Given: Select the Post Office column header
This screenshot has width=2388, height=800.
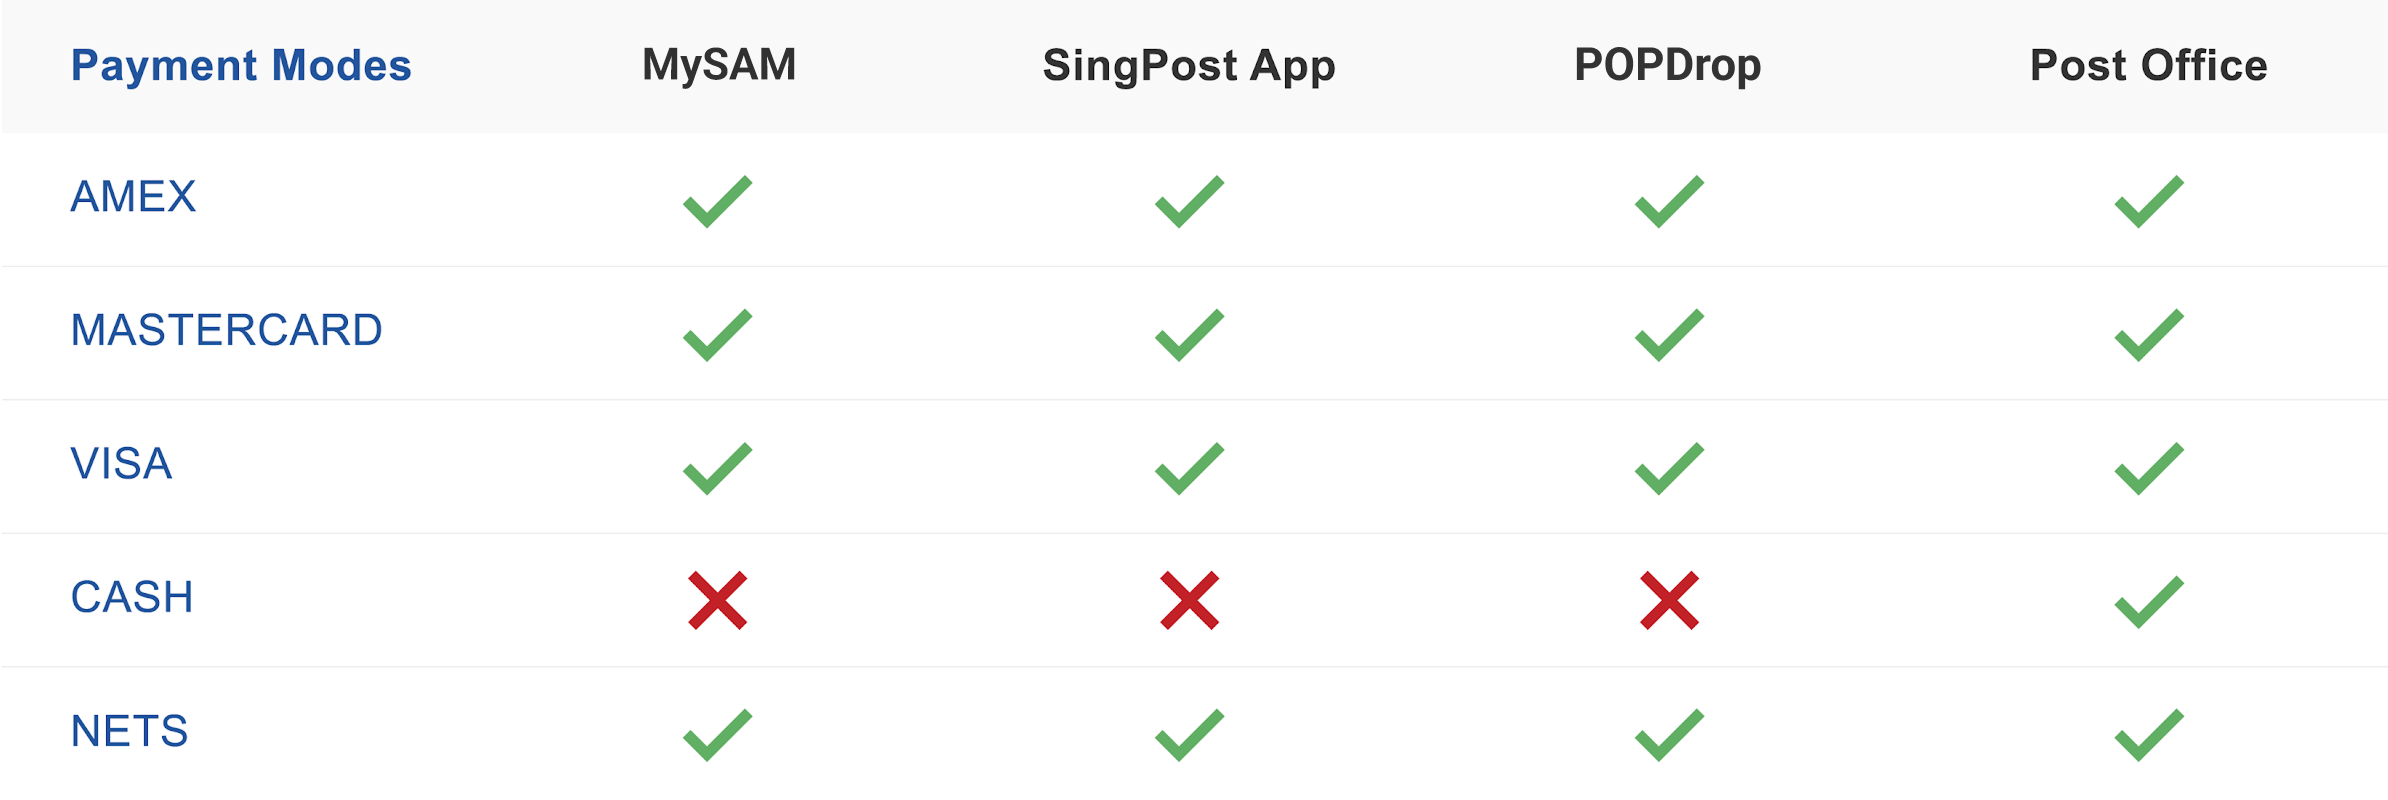Looking at the screenshot, I should click(x=2148, y=66).
